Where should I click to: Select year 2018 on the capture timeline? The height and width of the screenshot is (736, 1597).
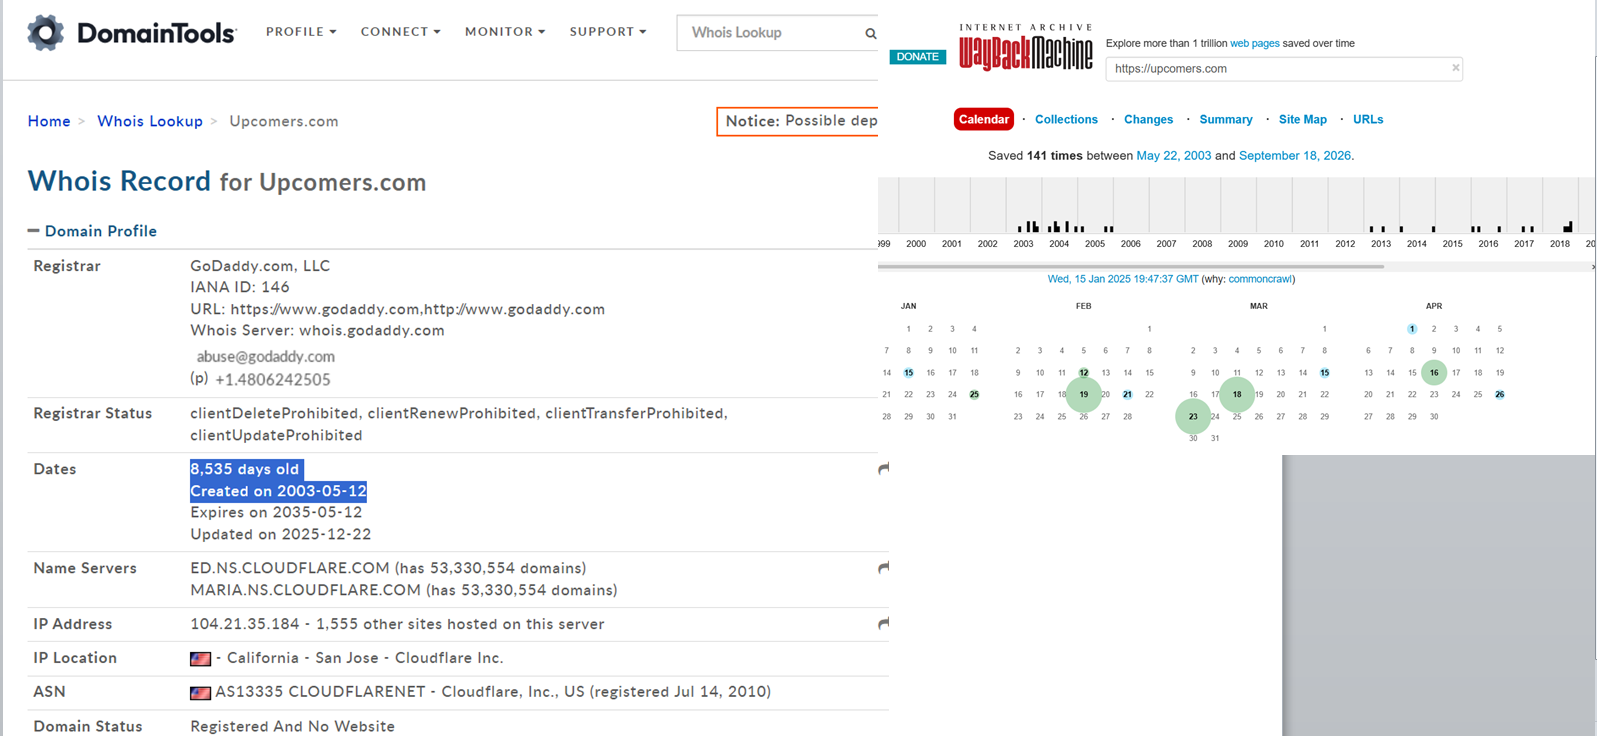[x=1560, y=243]
